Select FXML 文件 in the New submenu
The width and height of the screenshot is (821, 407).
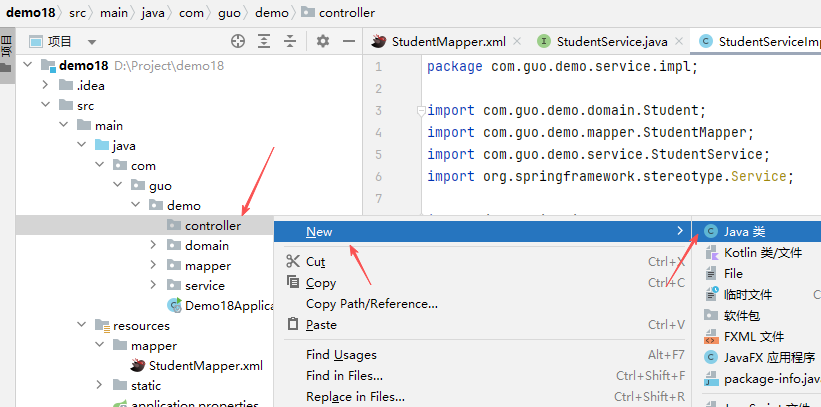click(754, 337)
